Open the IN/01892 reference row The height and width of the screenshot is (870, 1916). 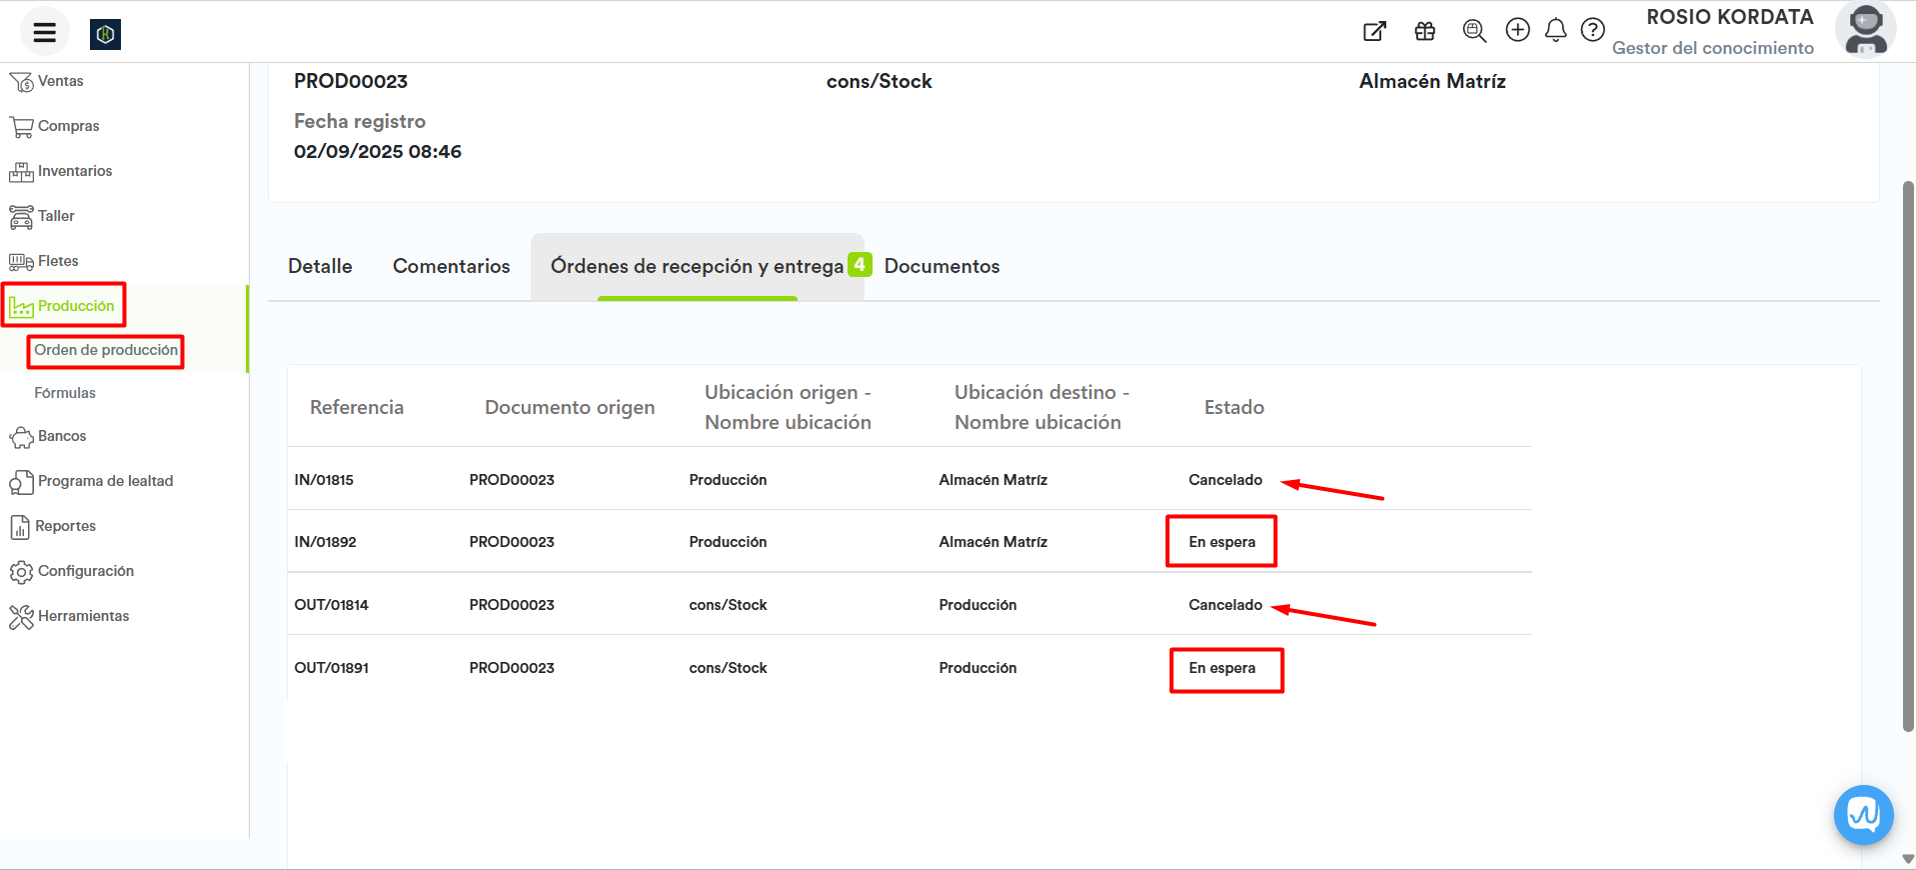coord(325,542)
